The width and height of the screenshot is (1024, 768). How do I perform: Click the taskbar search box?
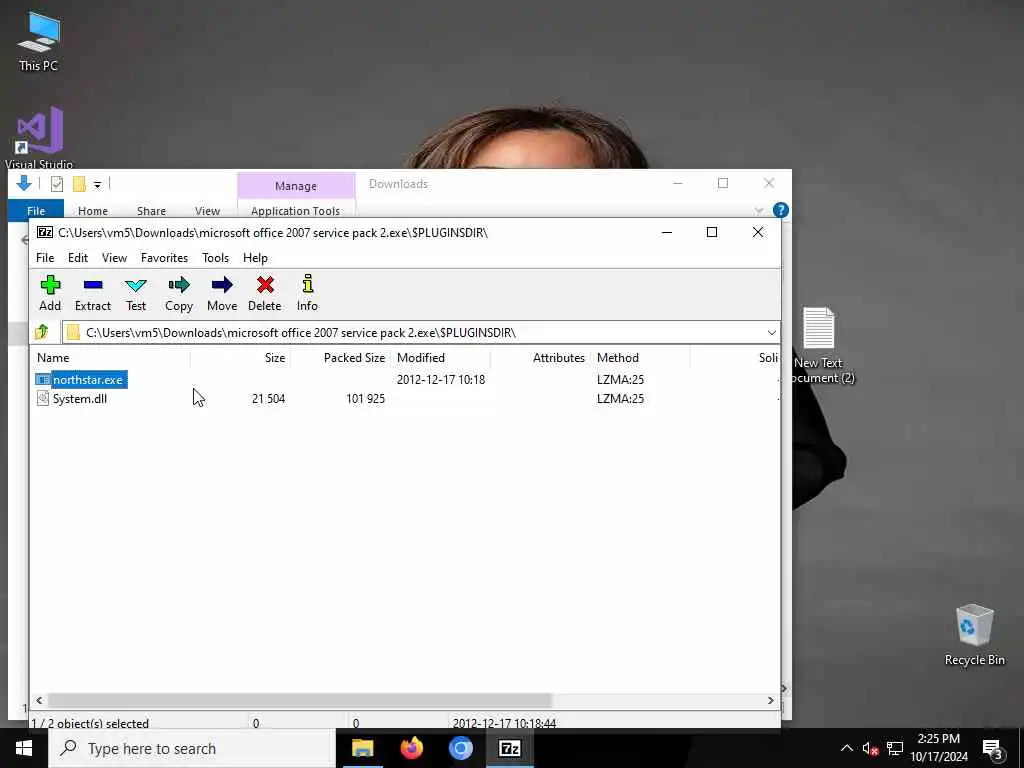pyautogui.click(x=192, y=748)
